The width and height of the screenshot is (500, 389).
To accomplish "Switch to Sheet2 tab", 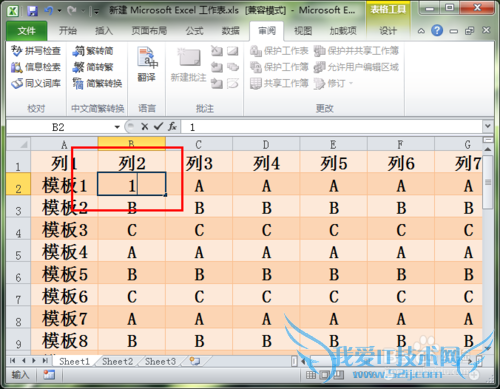I will tap(117, 361).
